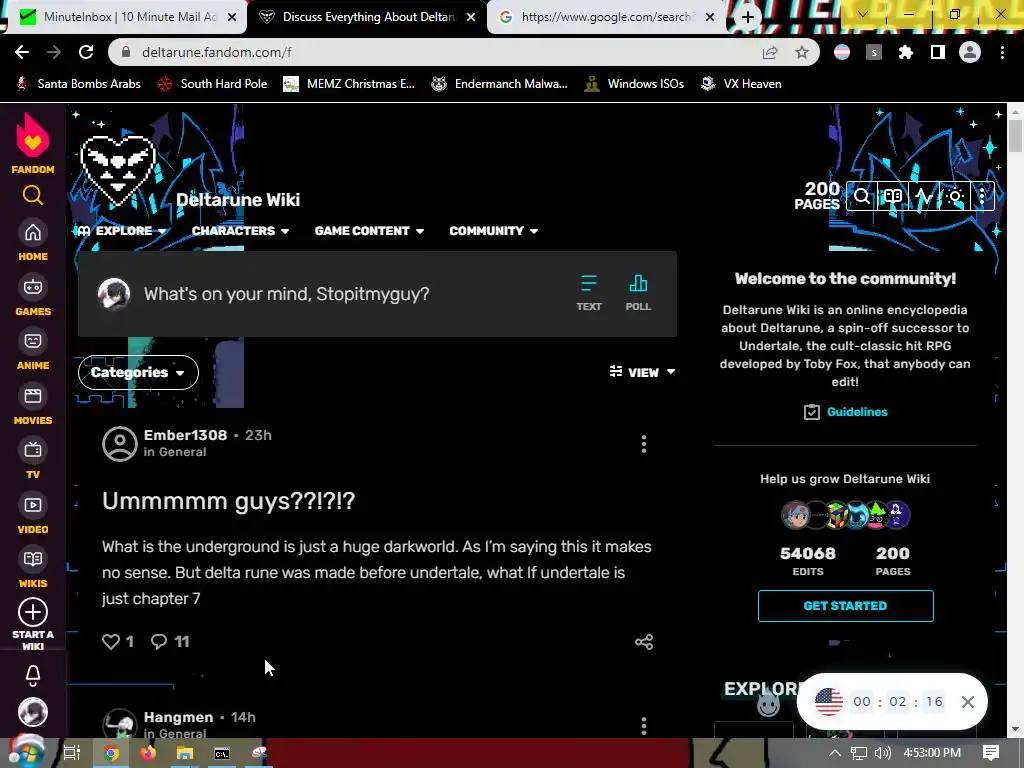Open Chrome side panel icon

coord(938,52)
